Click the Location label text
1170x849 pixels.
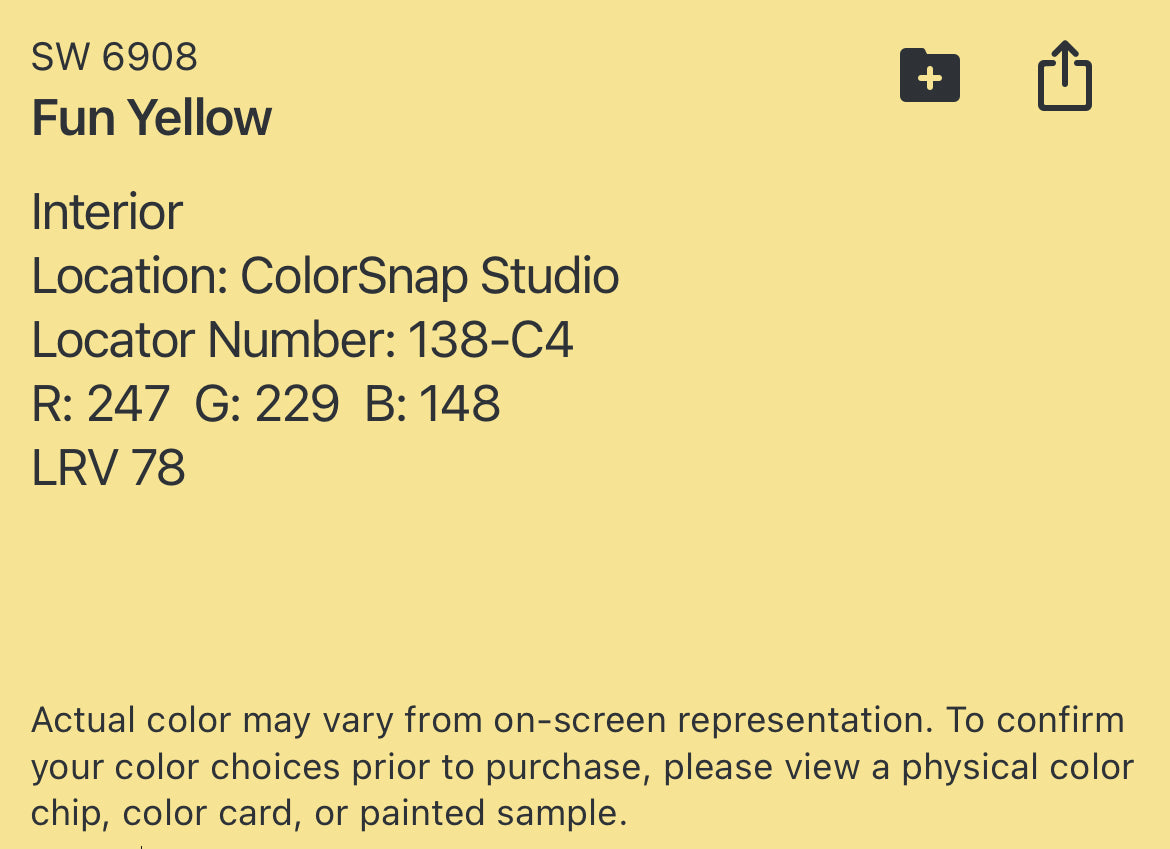(130, 276)
